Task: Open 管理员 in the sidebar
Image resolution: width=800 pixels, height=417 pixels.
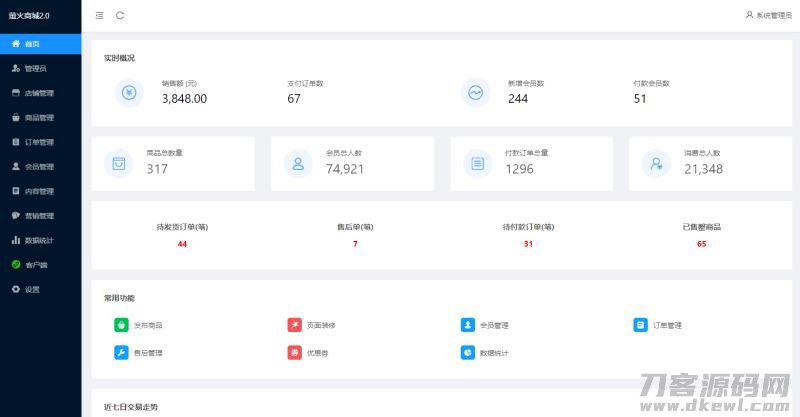Action: [41, 68]
